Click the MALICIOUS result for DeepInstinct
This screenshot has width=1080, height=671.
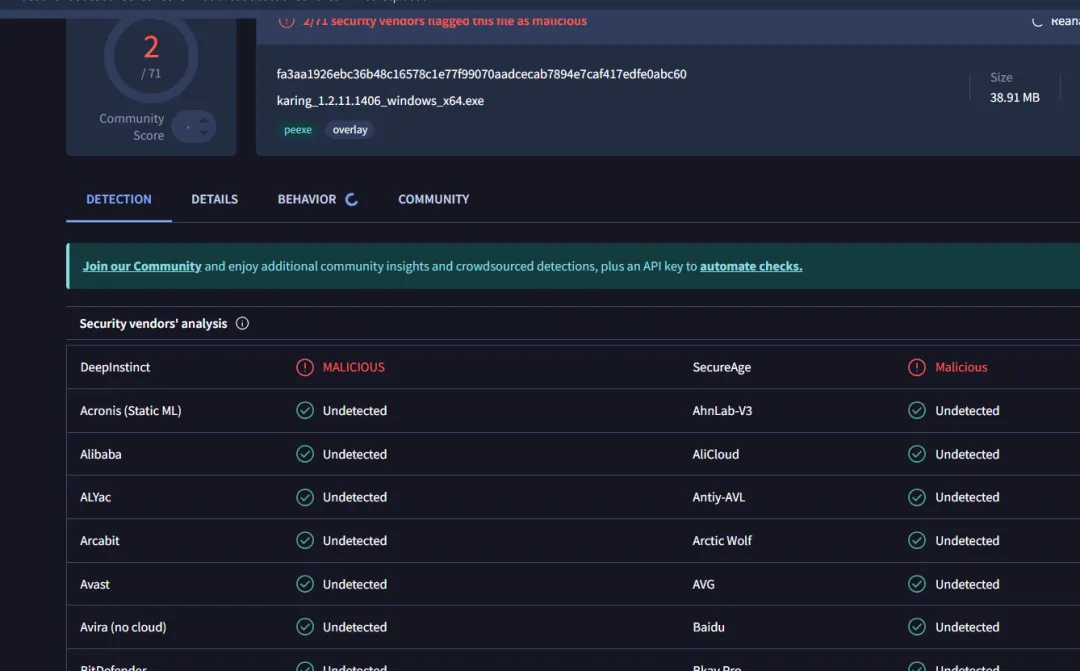(x=353, y=367)
